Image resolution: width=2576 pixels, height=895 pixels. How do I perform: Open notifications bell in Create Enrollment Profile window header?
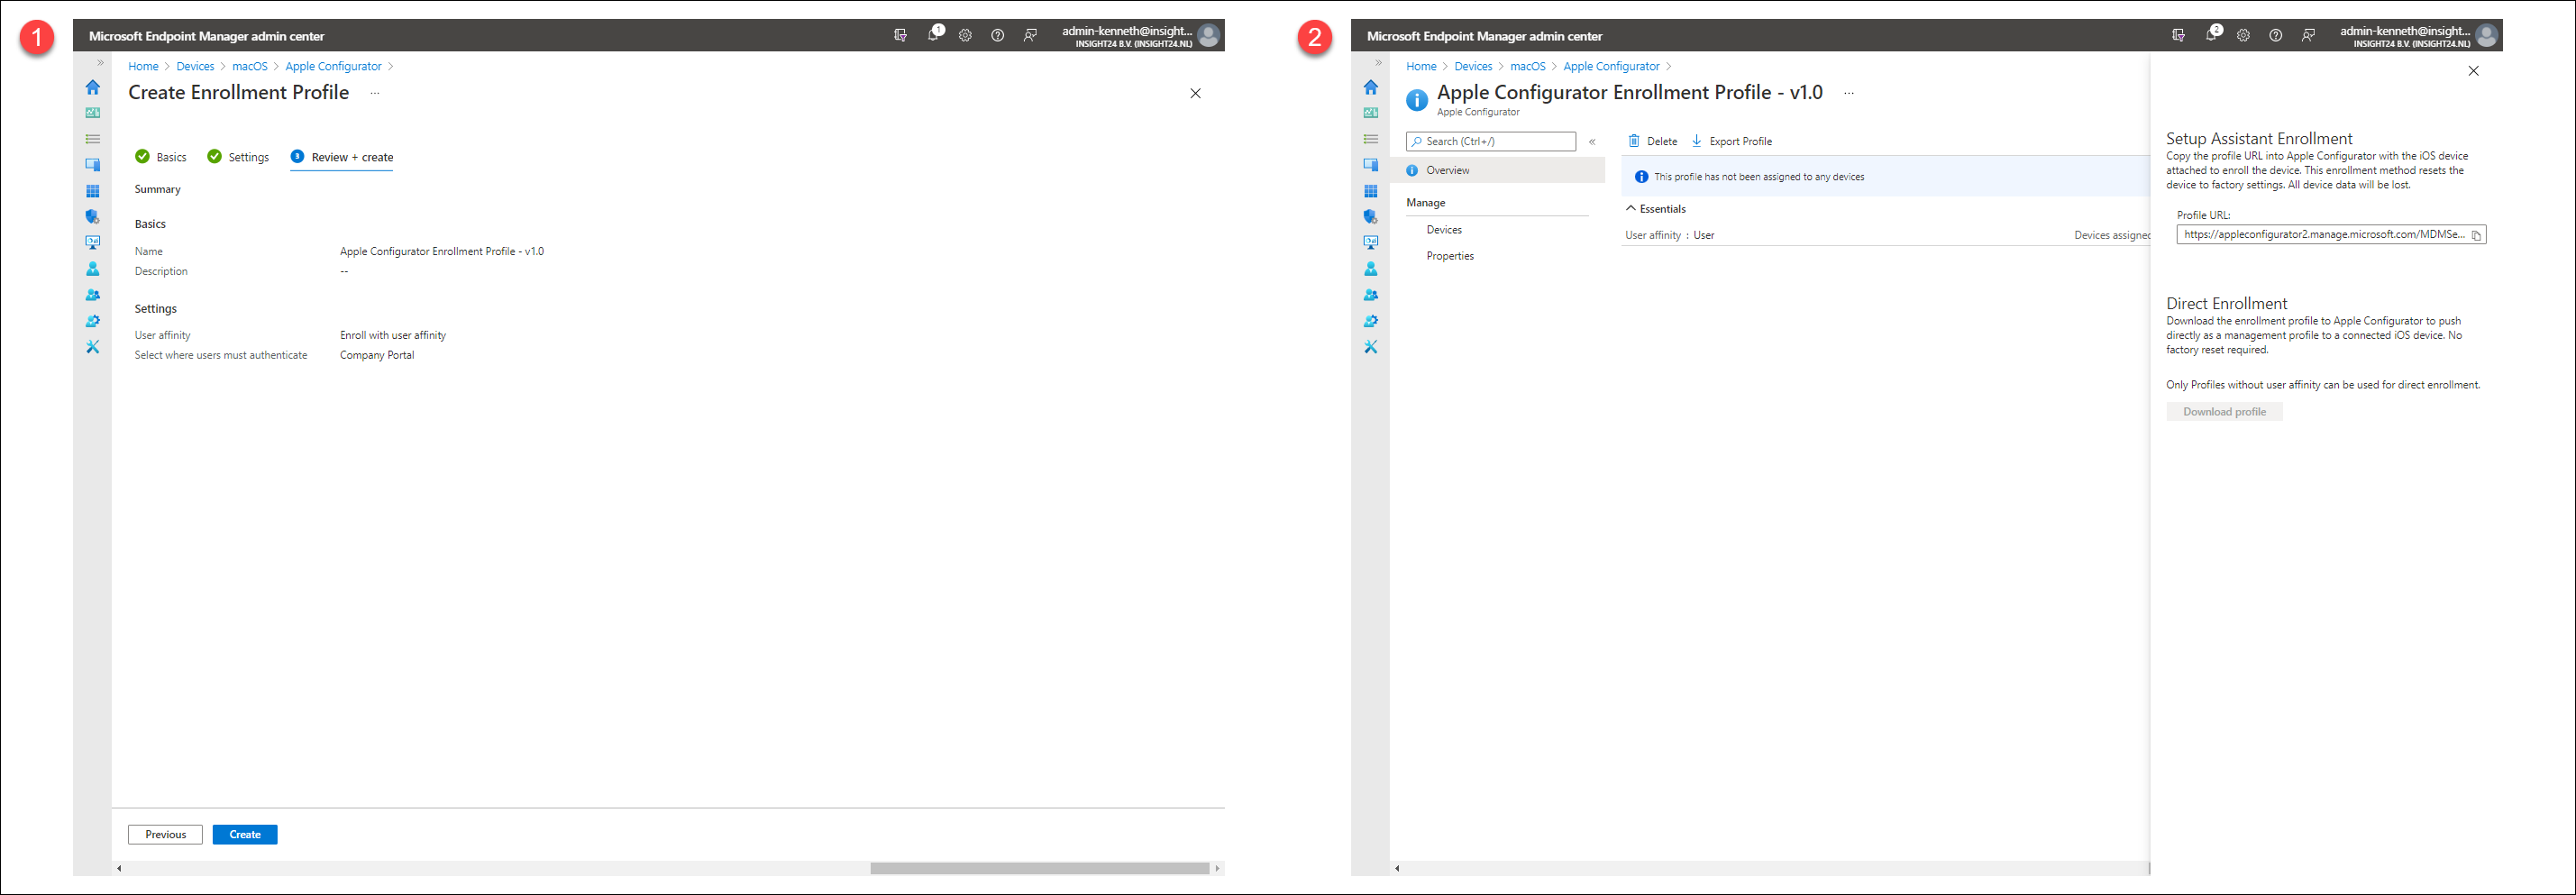pos(933,35)
